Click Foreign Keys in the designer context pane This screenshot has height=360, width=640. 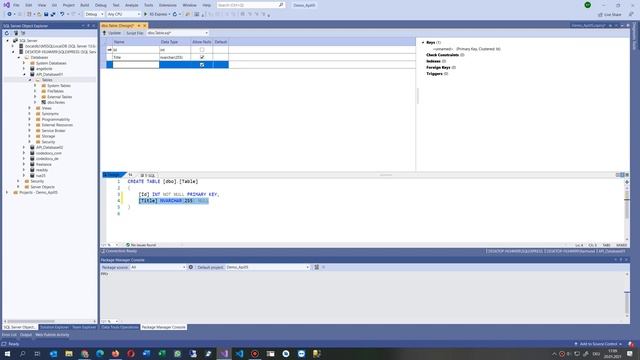[x=438, y=67]
